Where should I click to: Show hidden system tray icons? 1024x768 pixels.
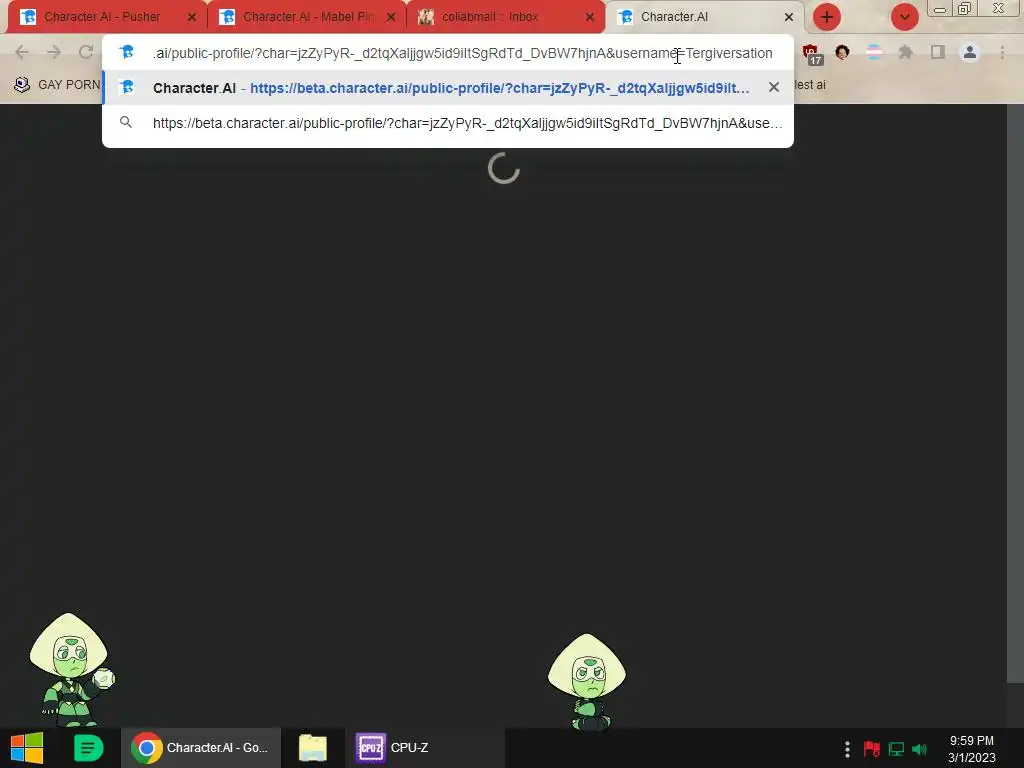[847, 749]
